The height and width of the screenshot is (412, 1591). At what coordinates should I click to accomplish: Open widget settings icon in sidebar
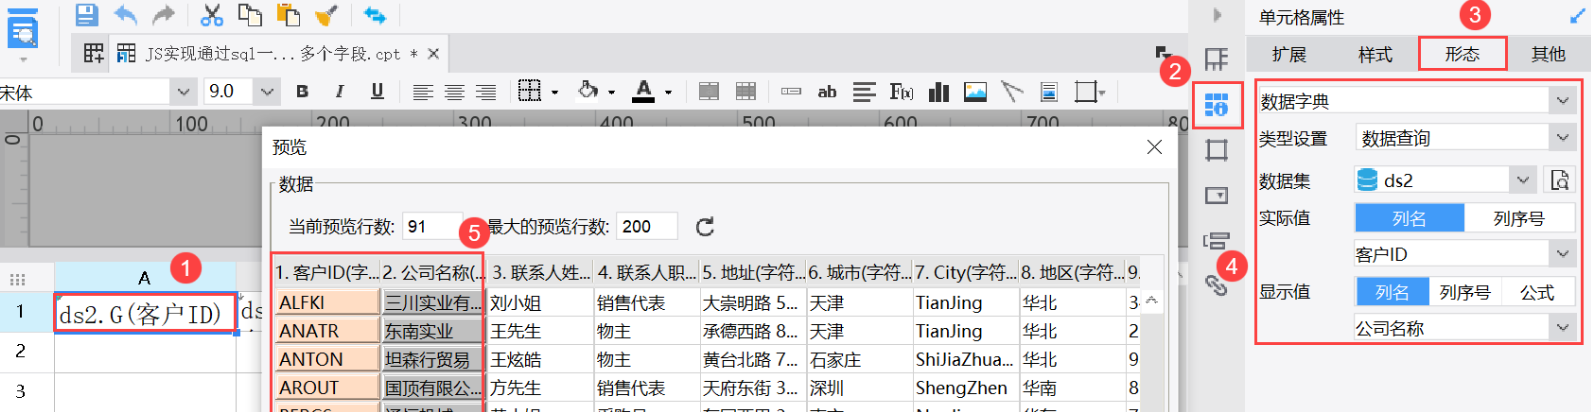[1216, 195]
